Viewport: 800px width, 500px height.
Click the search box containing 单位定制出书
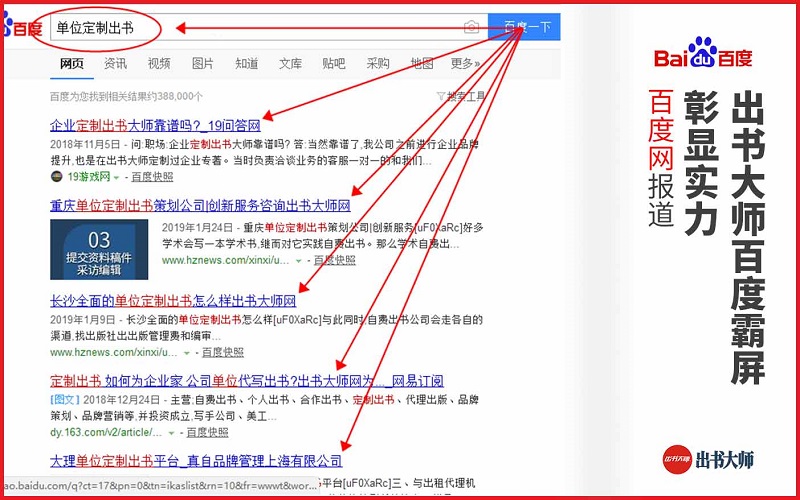tap(250, 28)
